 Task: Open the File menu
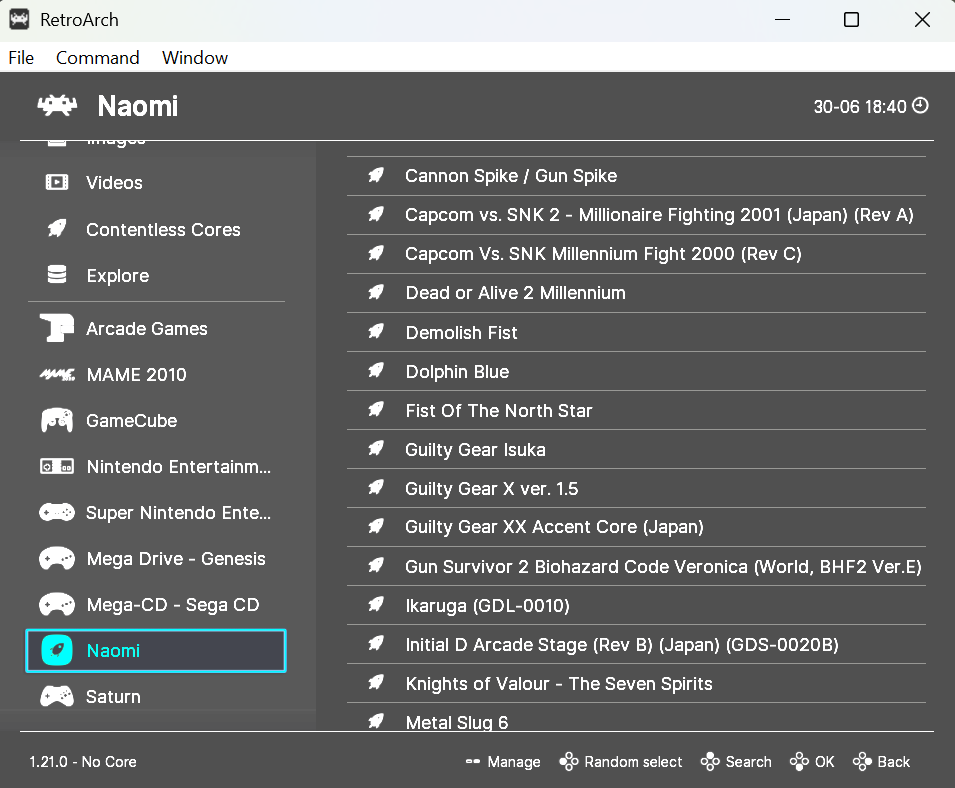pyautogui.click(x=21, y=58)
